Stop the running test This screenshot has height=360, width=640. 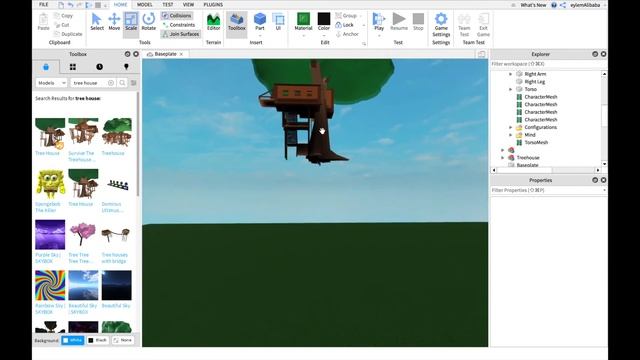(418, 22)
